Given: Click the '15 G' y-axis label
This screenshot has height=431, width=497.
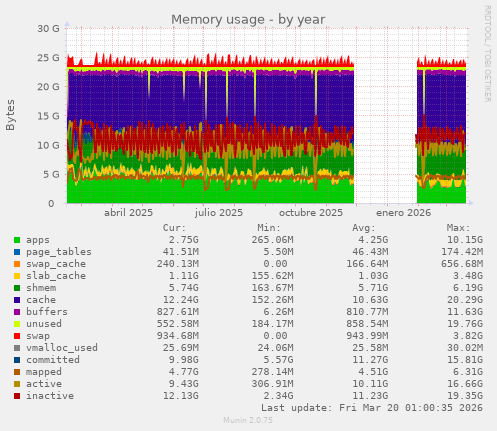Looking at the screenshot, I should pos(48,116).
